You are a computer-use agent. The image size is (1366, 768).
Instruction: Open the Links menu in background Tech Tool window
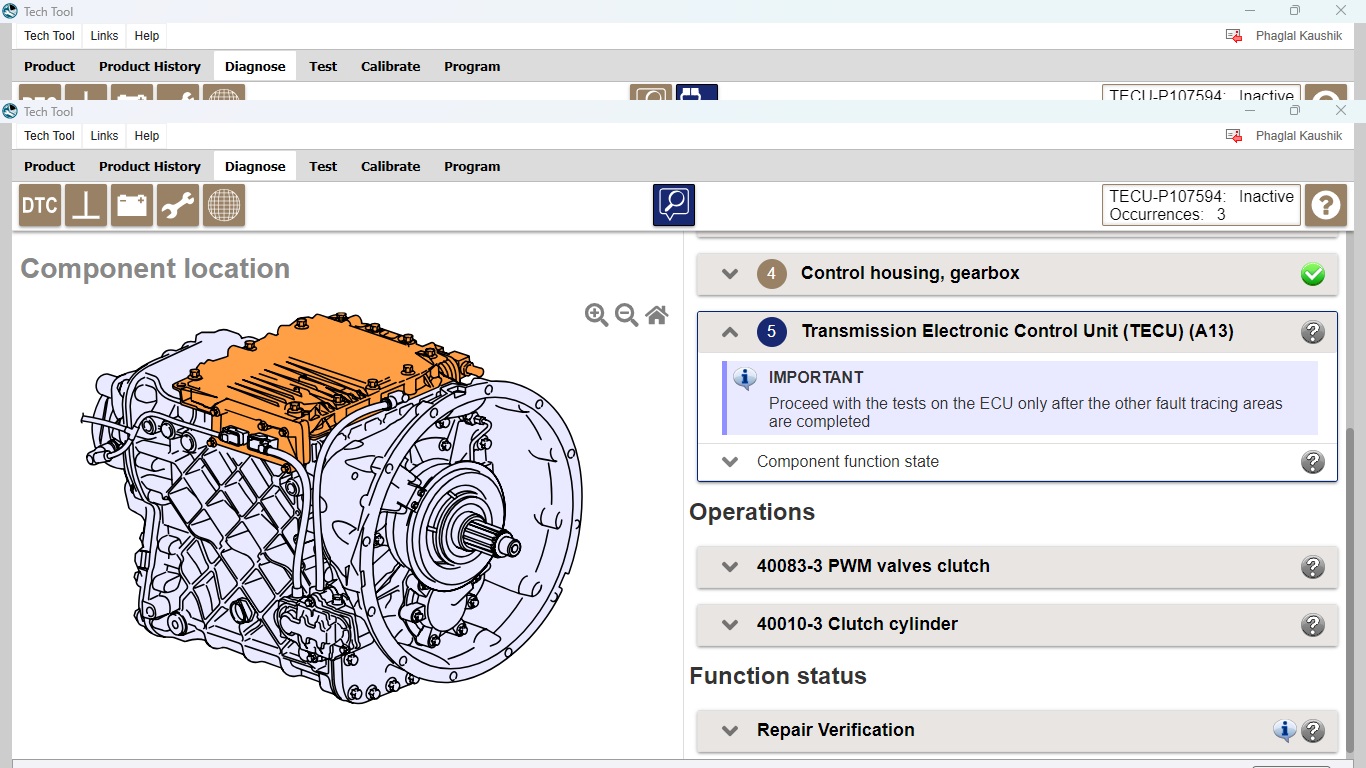104,36
